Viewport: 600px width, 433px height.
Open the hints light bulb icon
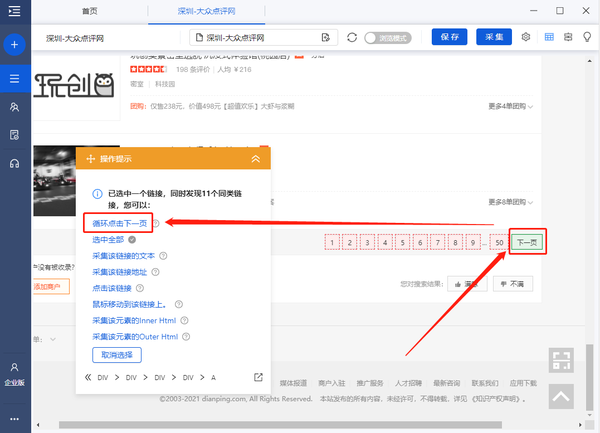(x=587, y=37)
